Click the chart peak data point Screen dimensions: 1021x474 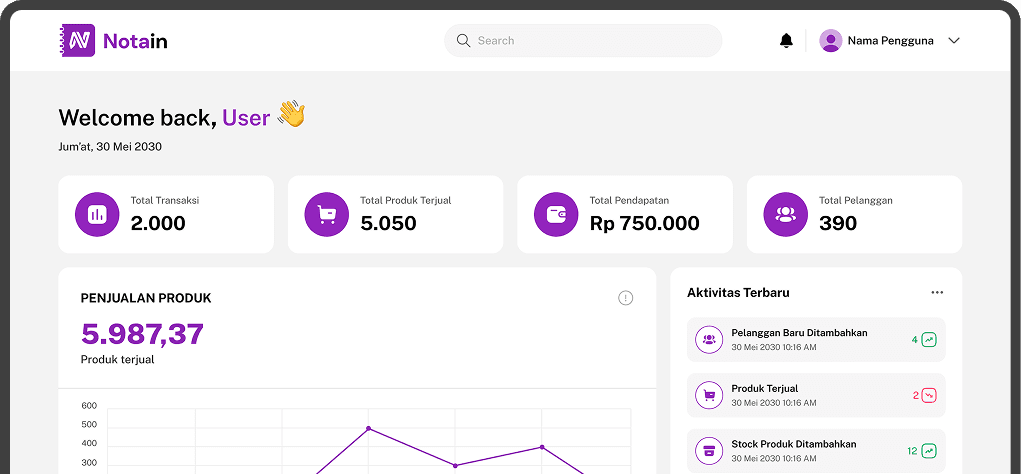[x=368, y=428]
